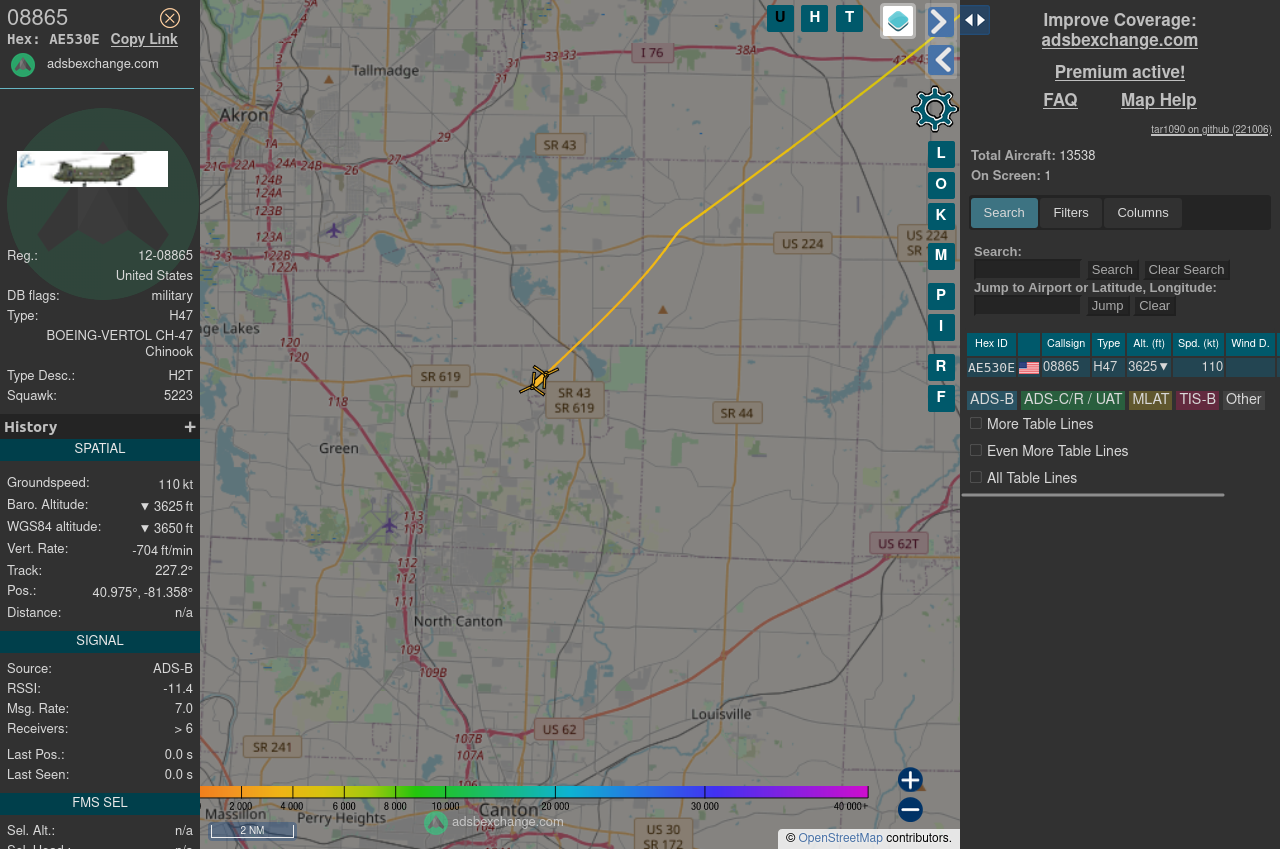Enable All Table Lines checkbox
The width and height of the screenshot is (1280, 849).
tap(976, 478)
